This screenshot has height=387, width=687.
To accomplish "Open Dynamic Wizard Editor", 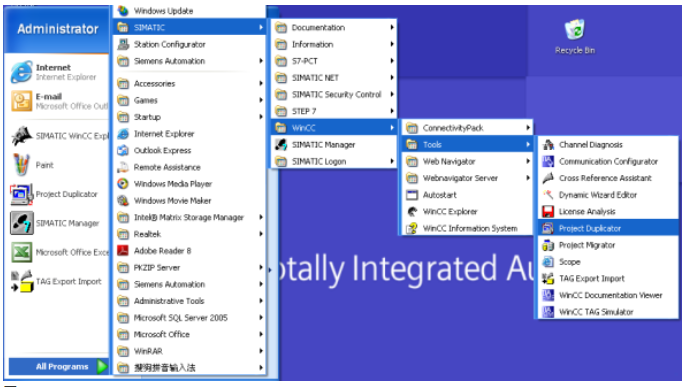I will click(608, 195).
